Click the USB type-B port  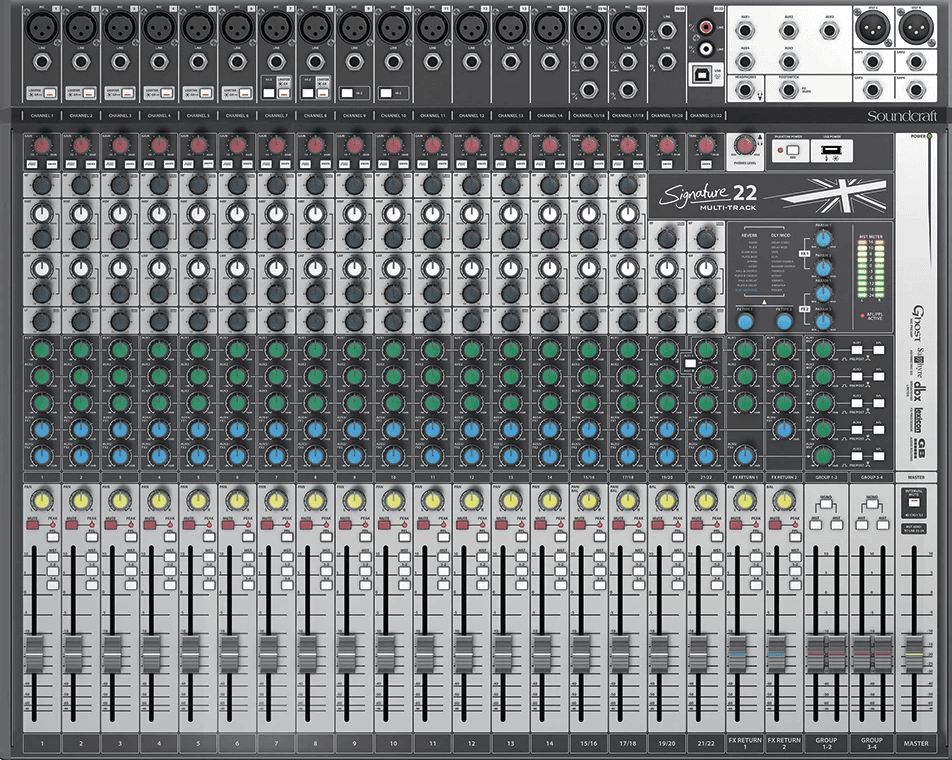[702, 75]
